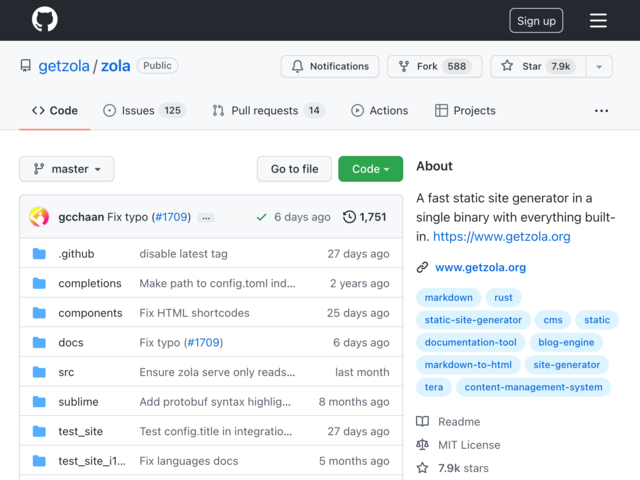Open the Projects tab
640x480 pixels.
coord(465,111)
